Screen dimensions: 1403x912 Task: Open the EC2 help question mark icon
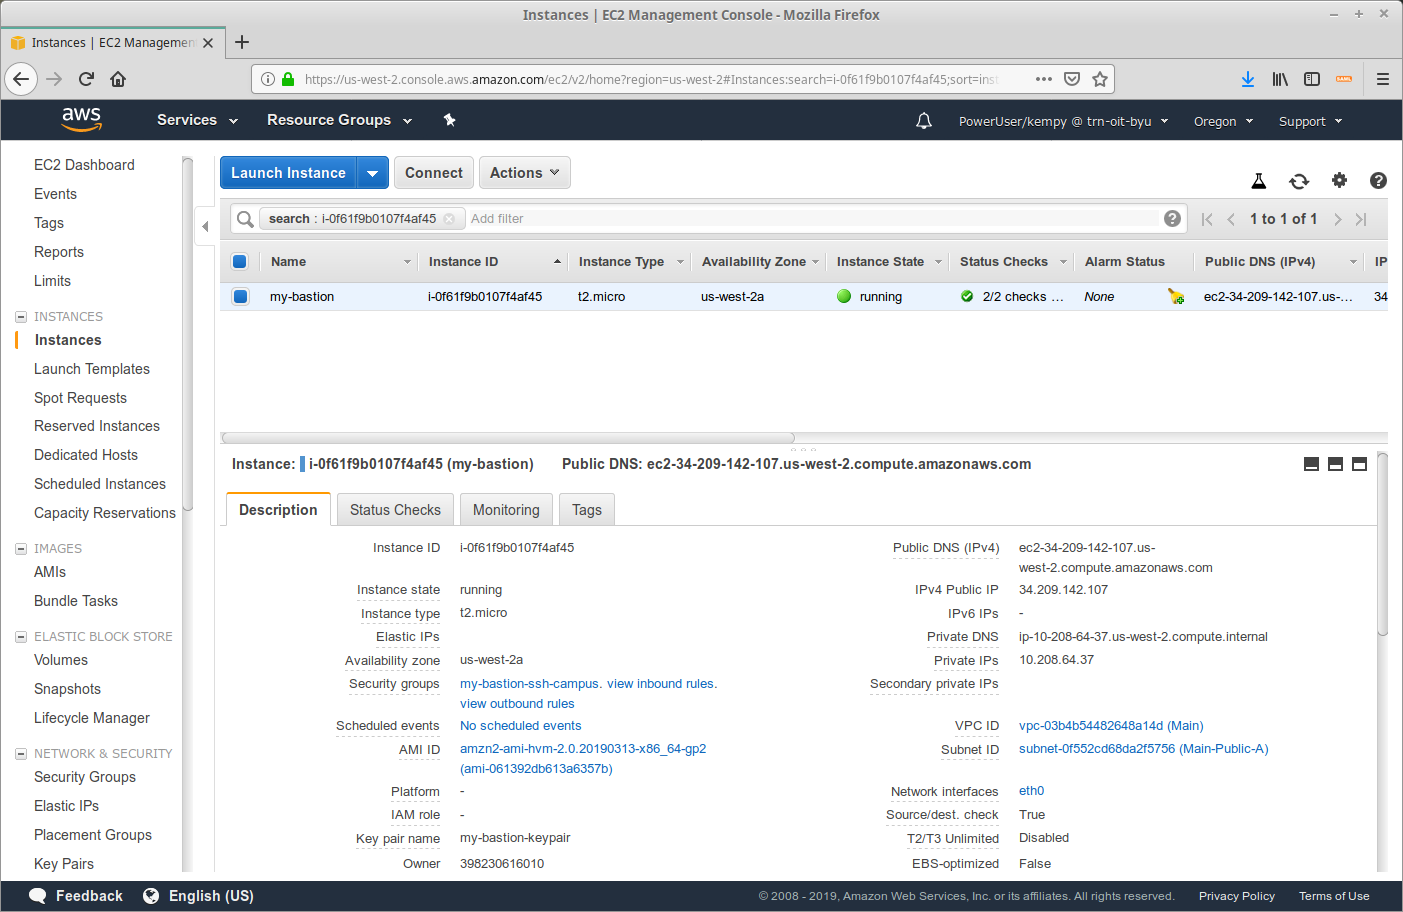point(1378,180)
